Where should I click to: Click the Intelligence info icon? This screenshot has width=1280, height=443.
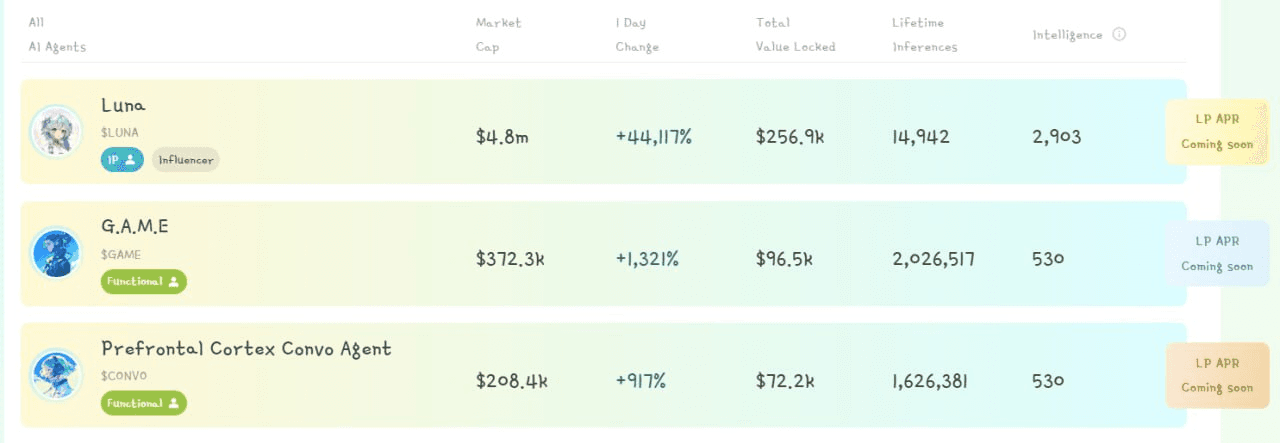click(x=1119, y=34)
